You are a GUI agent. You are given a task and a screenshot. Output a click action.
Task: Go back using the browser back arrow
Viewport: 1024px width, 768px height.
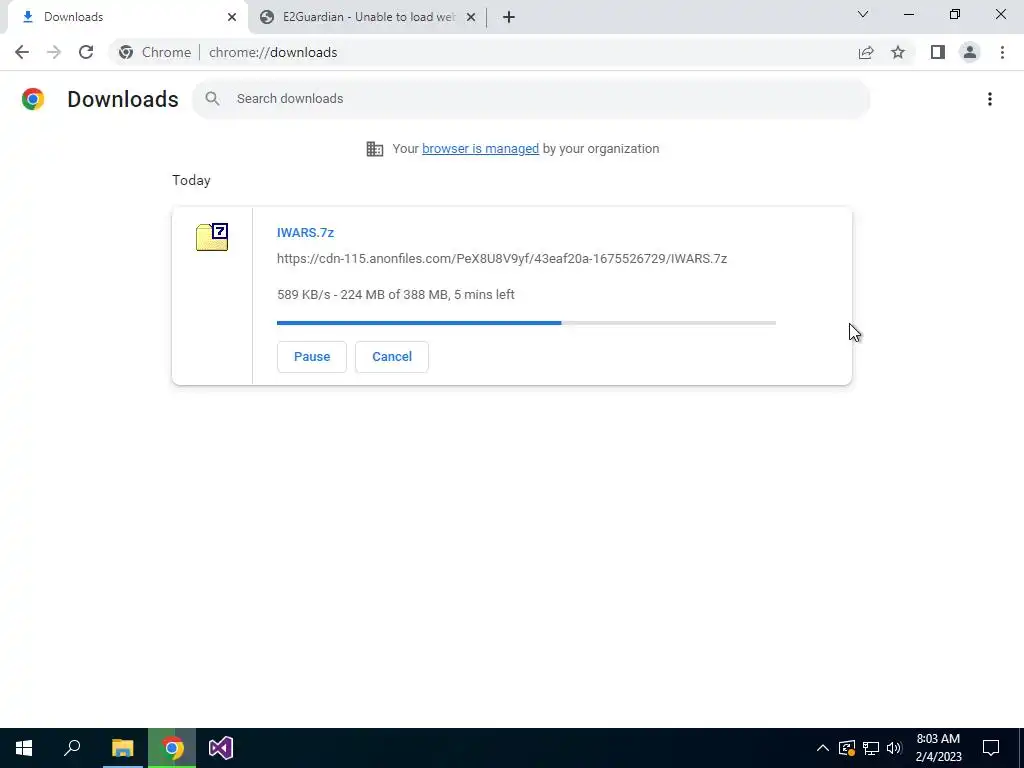[x=22, y=52]
